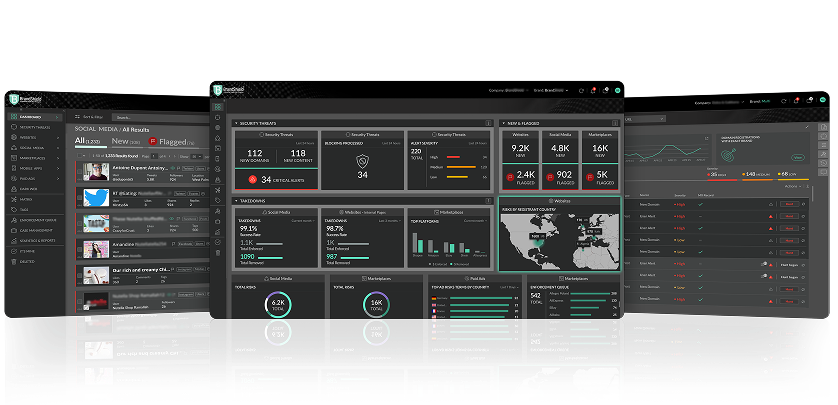Switch to Flagged results tab

[x=172, y=142]
